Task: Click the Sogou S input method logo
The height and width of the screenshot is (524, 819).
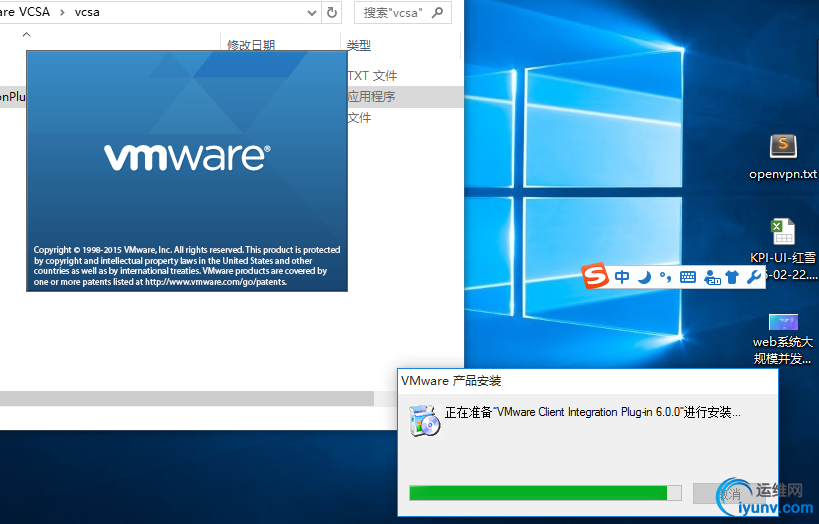Action: 595,276
